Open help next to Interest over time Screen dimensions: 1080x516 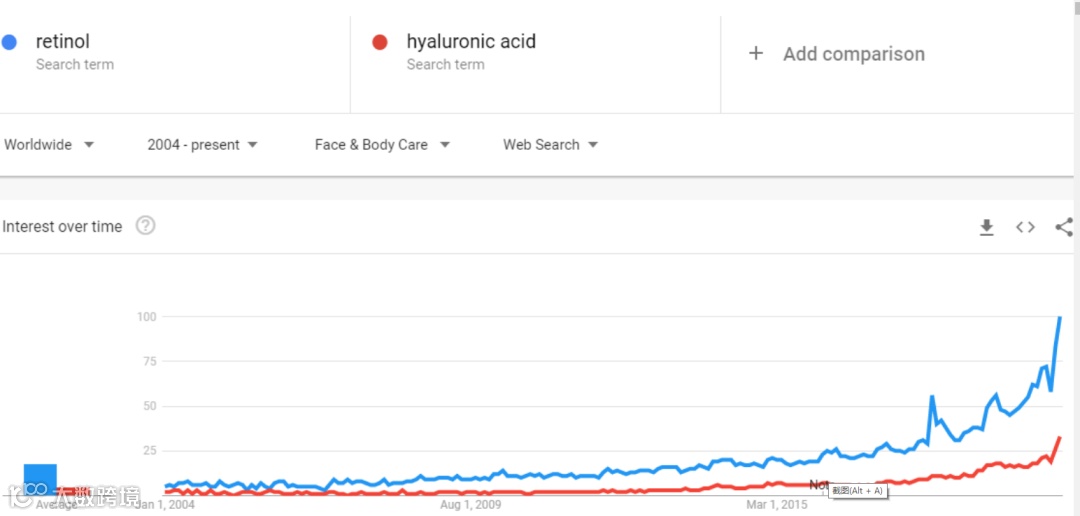[145, 226]
